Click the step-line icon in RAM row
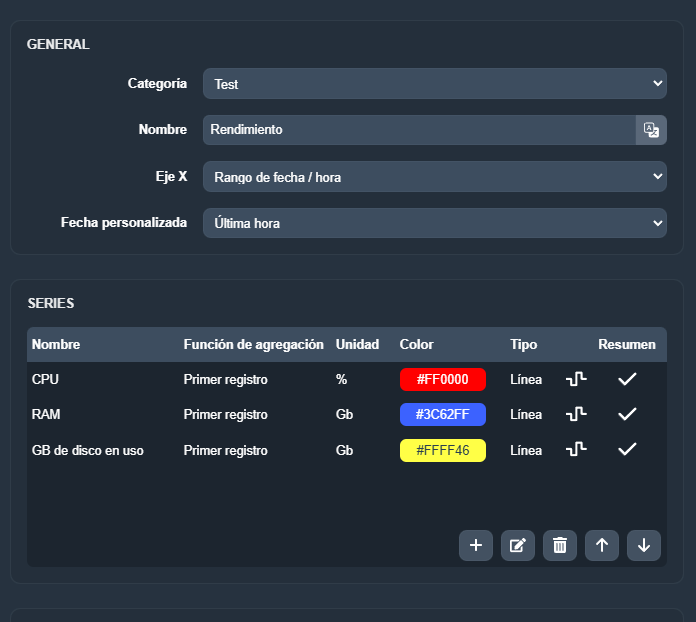 pyautogui.click(x=576, y=414)
